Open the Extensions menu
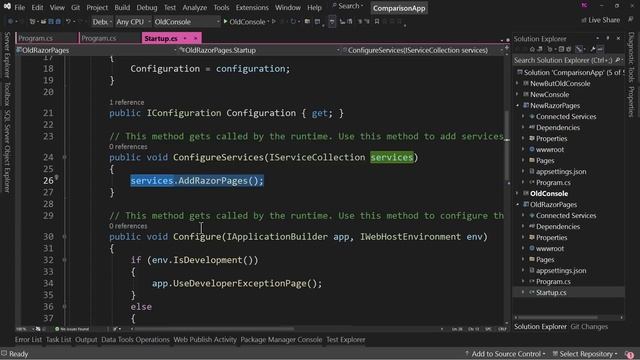Viewport: 640px width, 360px height. click(x=252, y=7)
